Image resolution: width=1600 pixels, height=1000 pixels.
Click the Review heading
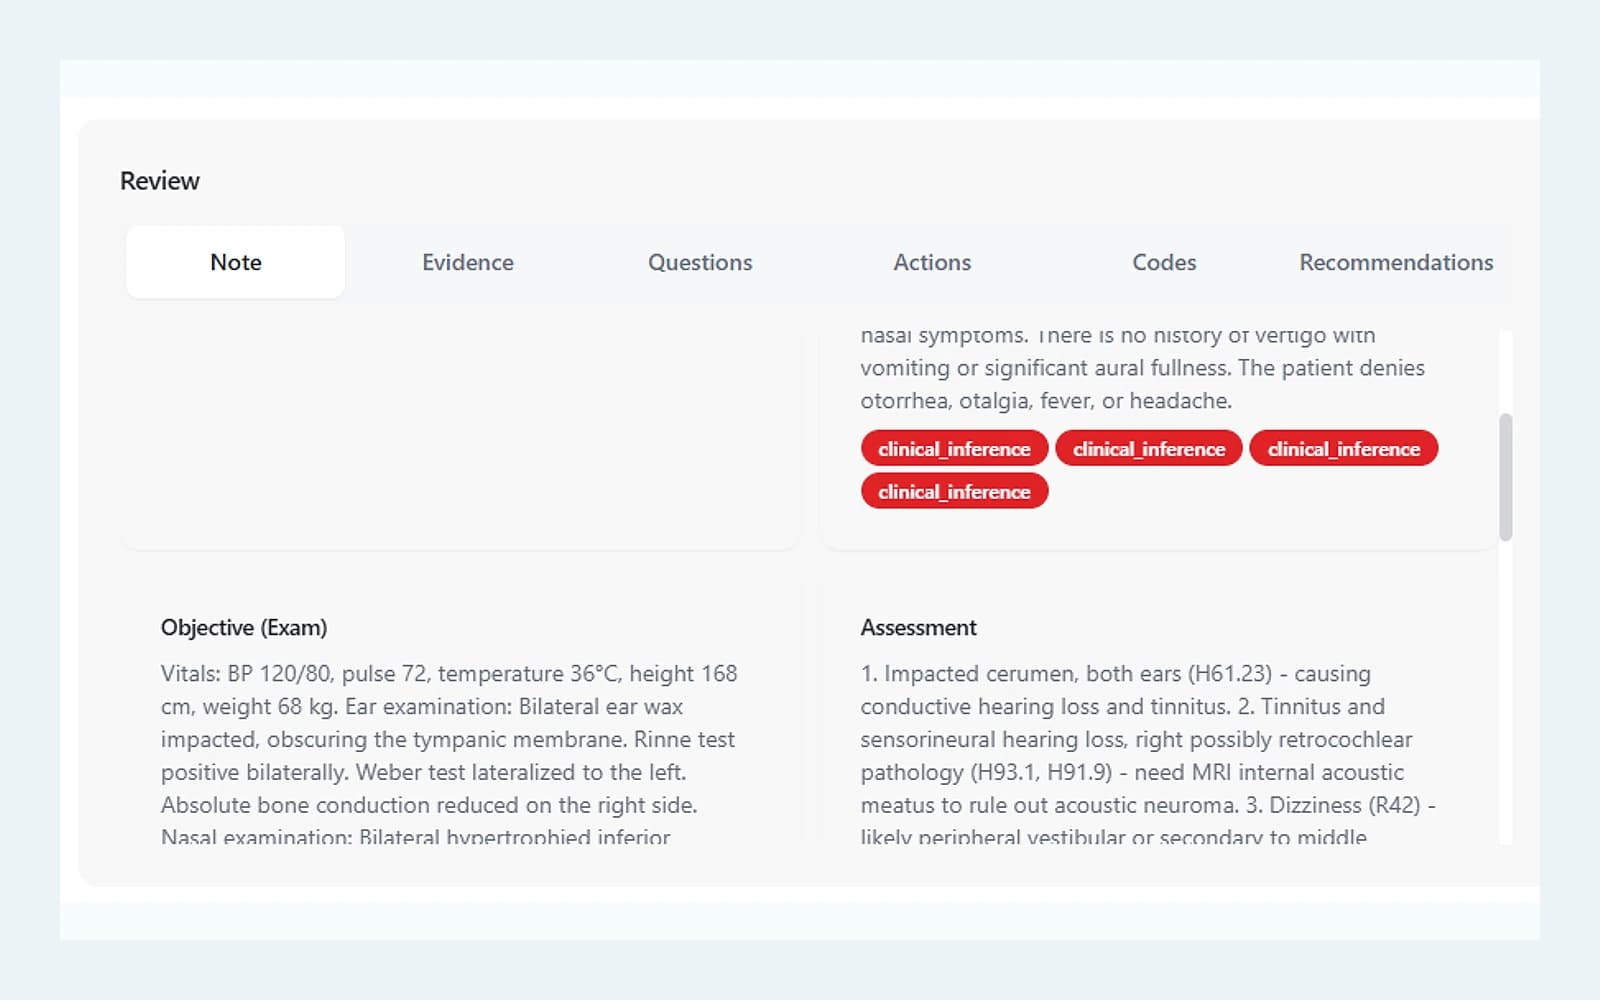(x=160, y=181)
